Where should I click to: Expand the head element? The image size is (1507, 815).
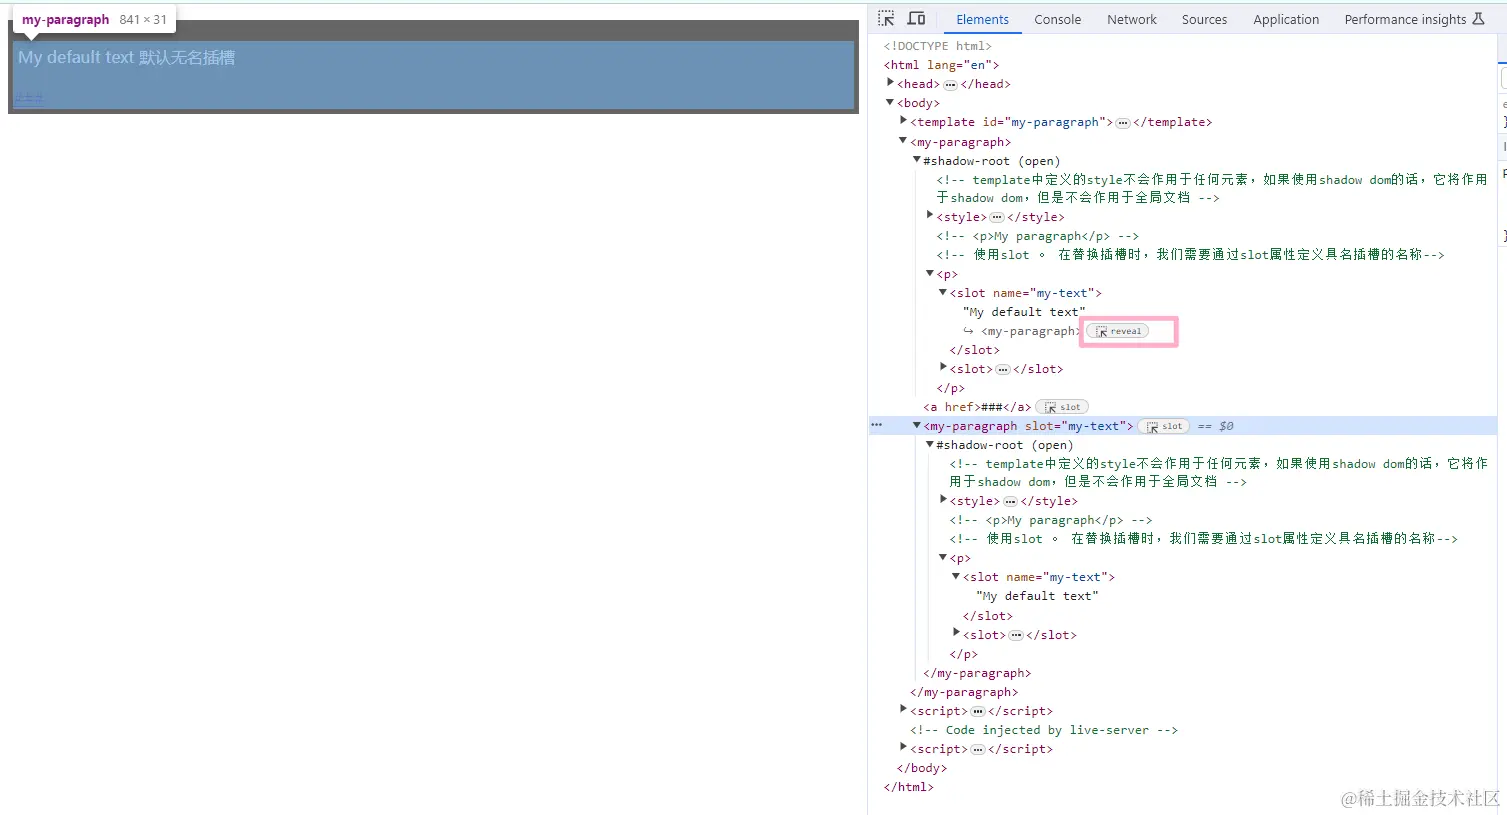pos(890,83)
